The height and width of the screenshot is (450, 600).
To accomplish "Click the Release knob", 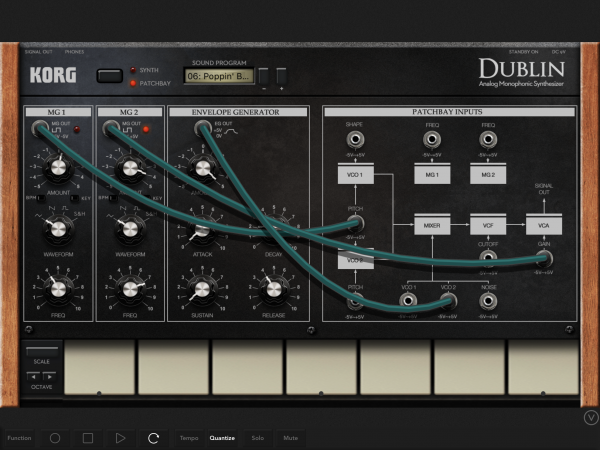I will click(274, 290).
